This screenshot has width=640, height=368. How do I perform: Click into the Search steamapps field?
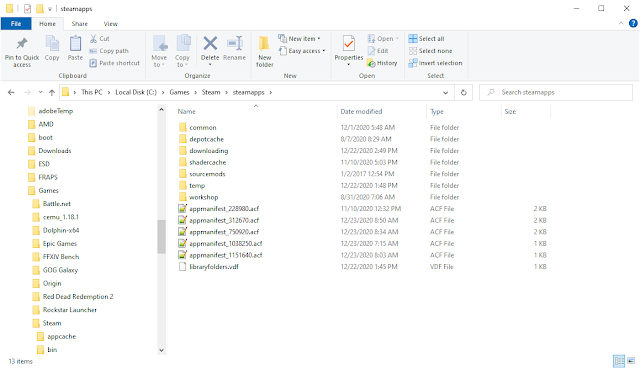(x=556, y=93)
